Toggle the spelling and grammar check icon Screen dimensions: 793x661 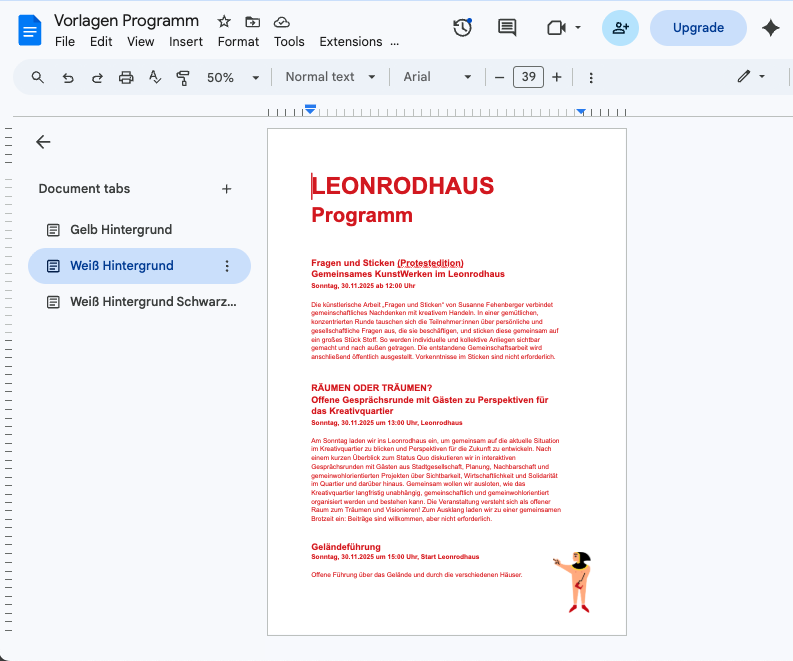(x=155, y=77)
